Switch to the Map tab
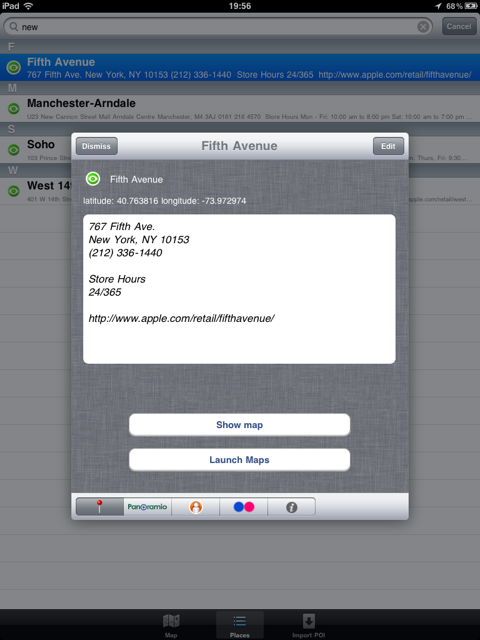This screenshot has height=640, width=480. tap(171, 625)
